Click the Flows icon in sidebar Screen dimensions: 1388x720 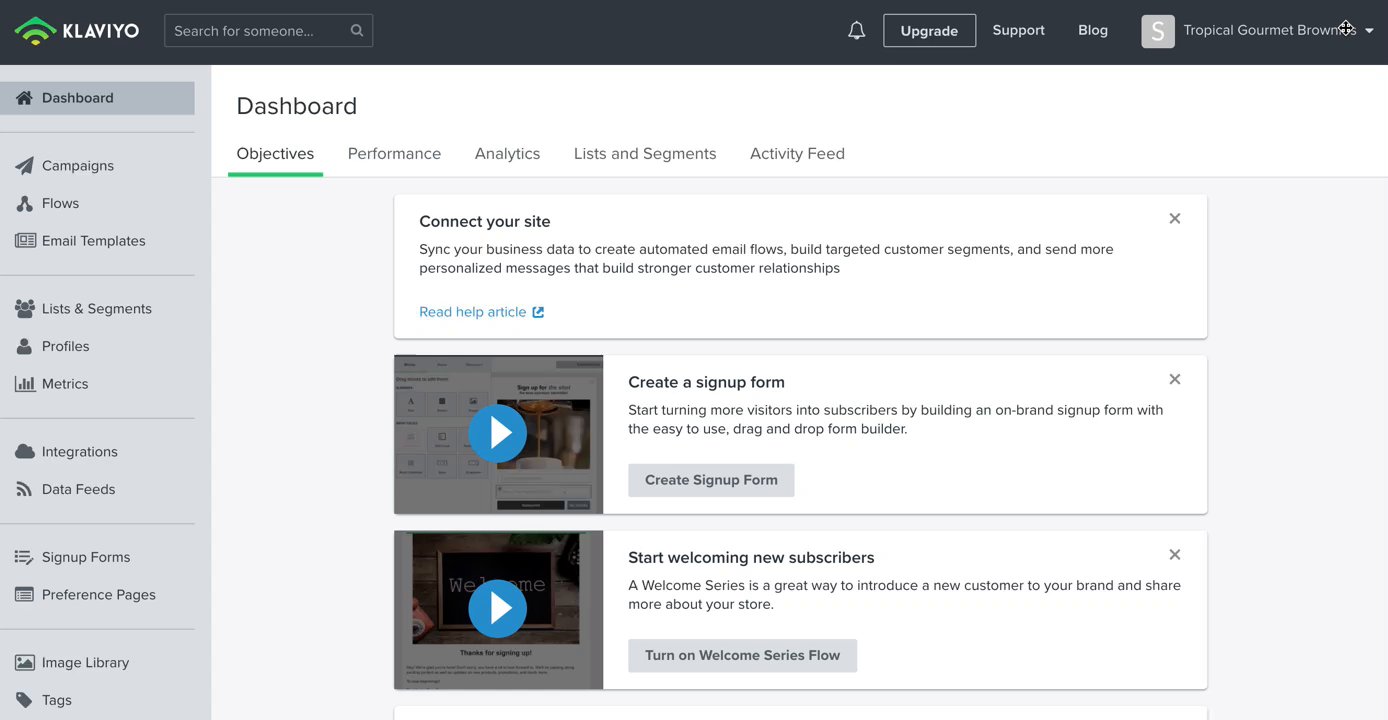point(25,204)
